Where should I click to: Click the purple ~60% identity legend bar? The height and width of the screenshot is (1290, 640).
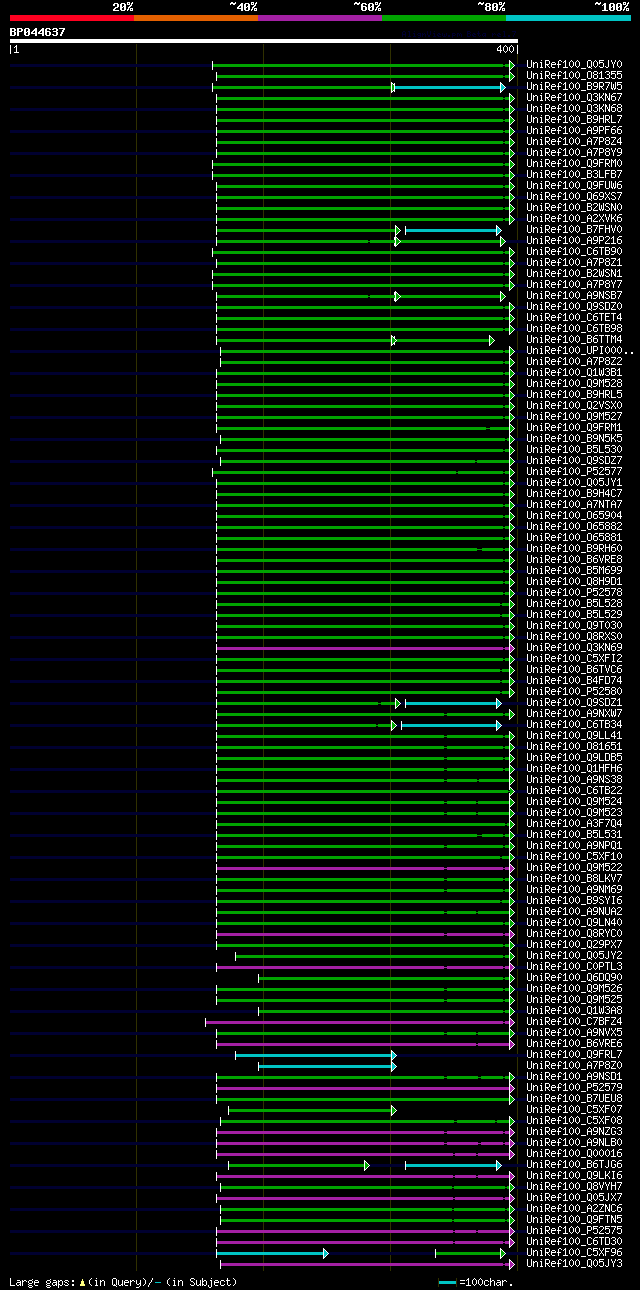point(320,18)
